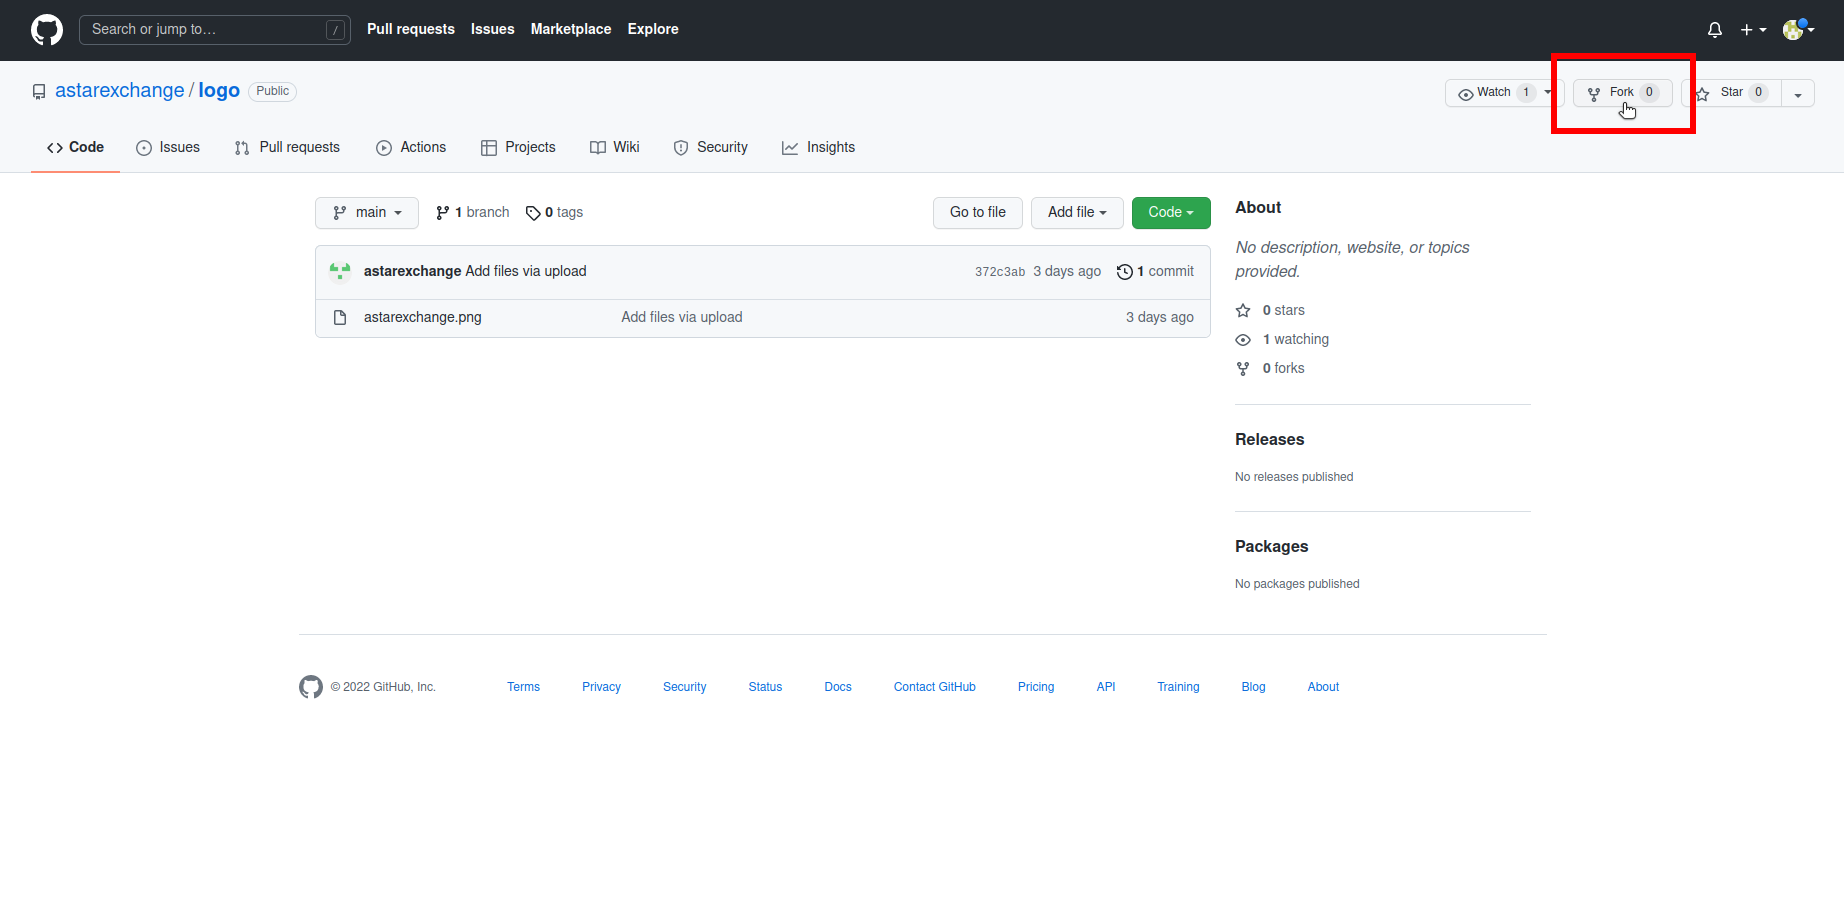1844x905 pixels.
Task: Open Marketplace in top navigation
Action: [x=571, y=29]
